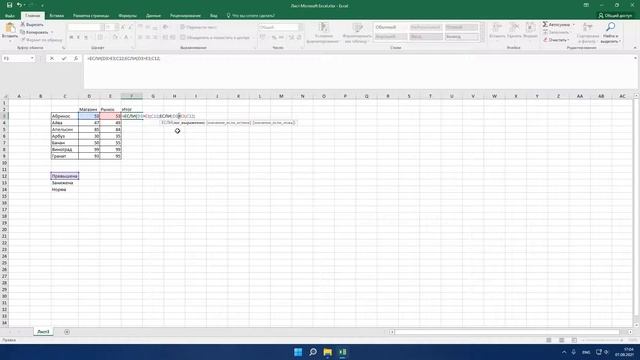This screenshot has height=360, width=640.
Task: Click cell containing Превышена
Action: [x=64, y=176]
